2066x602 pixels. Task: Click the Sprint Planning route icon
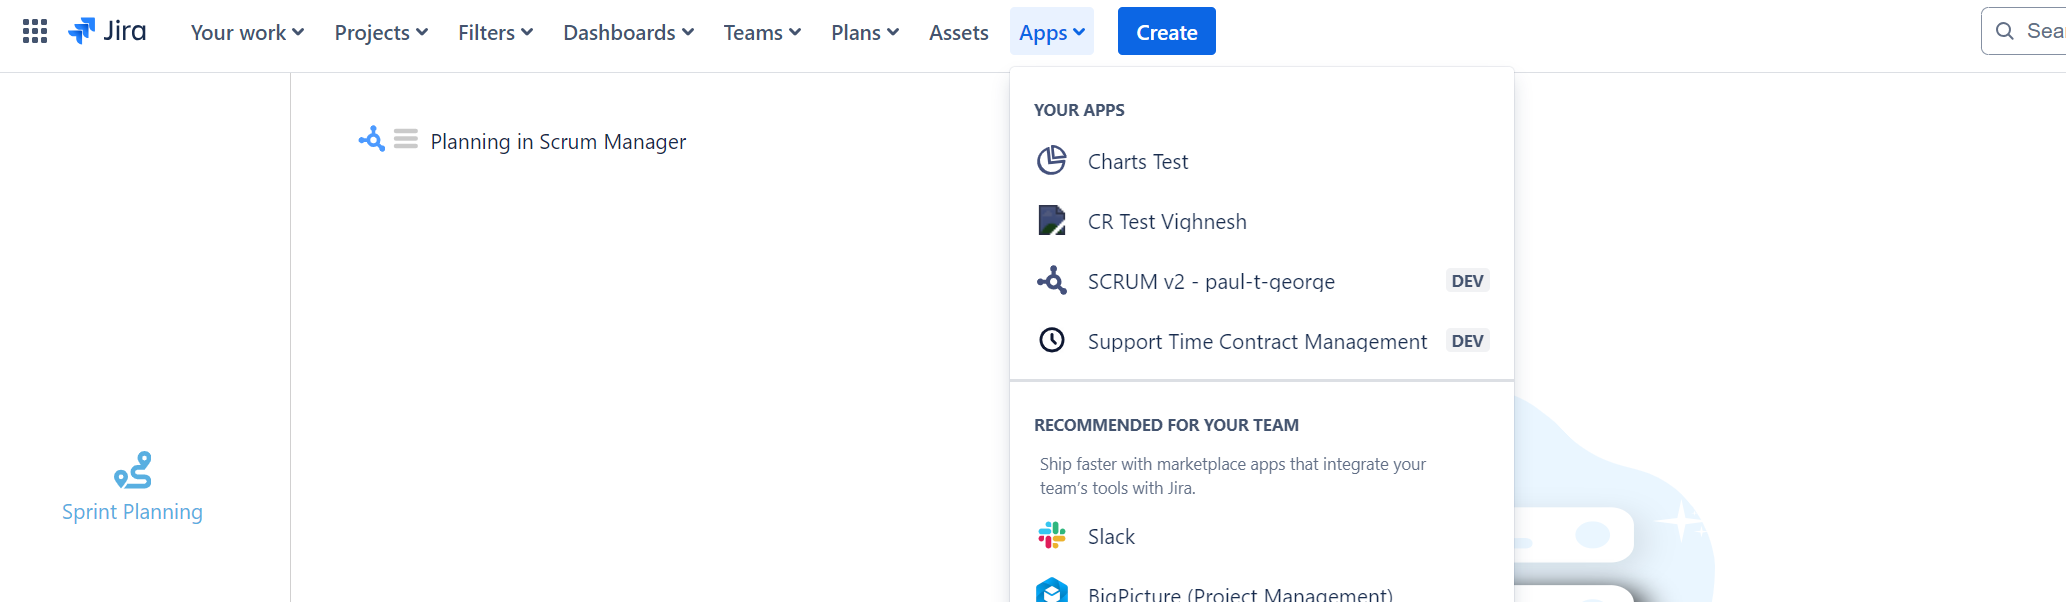[x=133, y=470]
